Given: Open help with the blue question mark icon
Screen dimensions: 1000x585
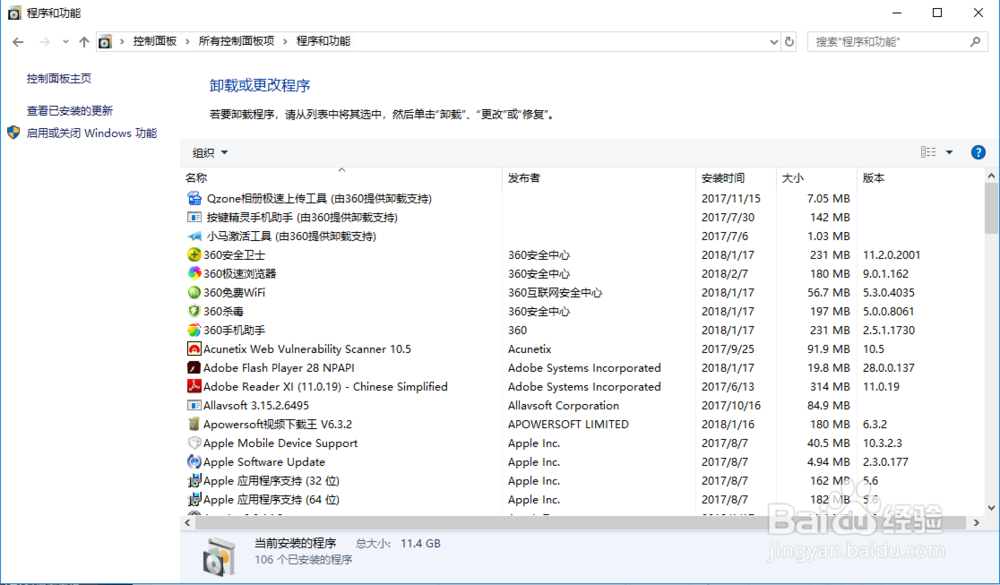Looking at the screenshot, I should [978, 152].
